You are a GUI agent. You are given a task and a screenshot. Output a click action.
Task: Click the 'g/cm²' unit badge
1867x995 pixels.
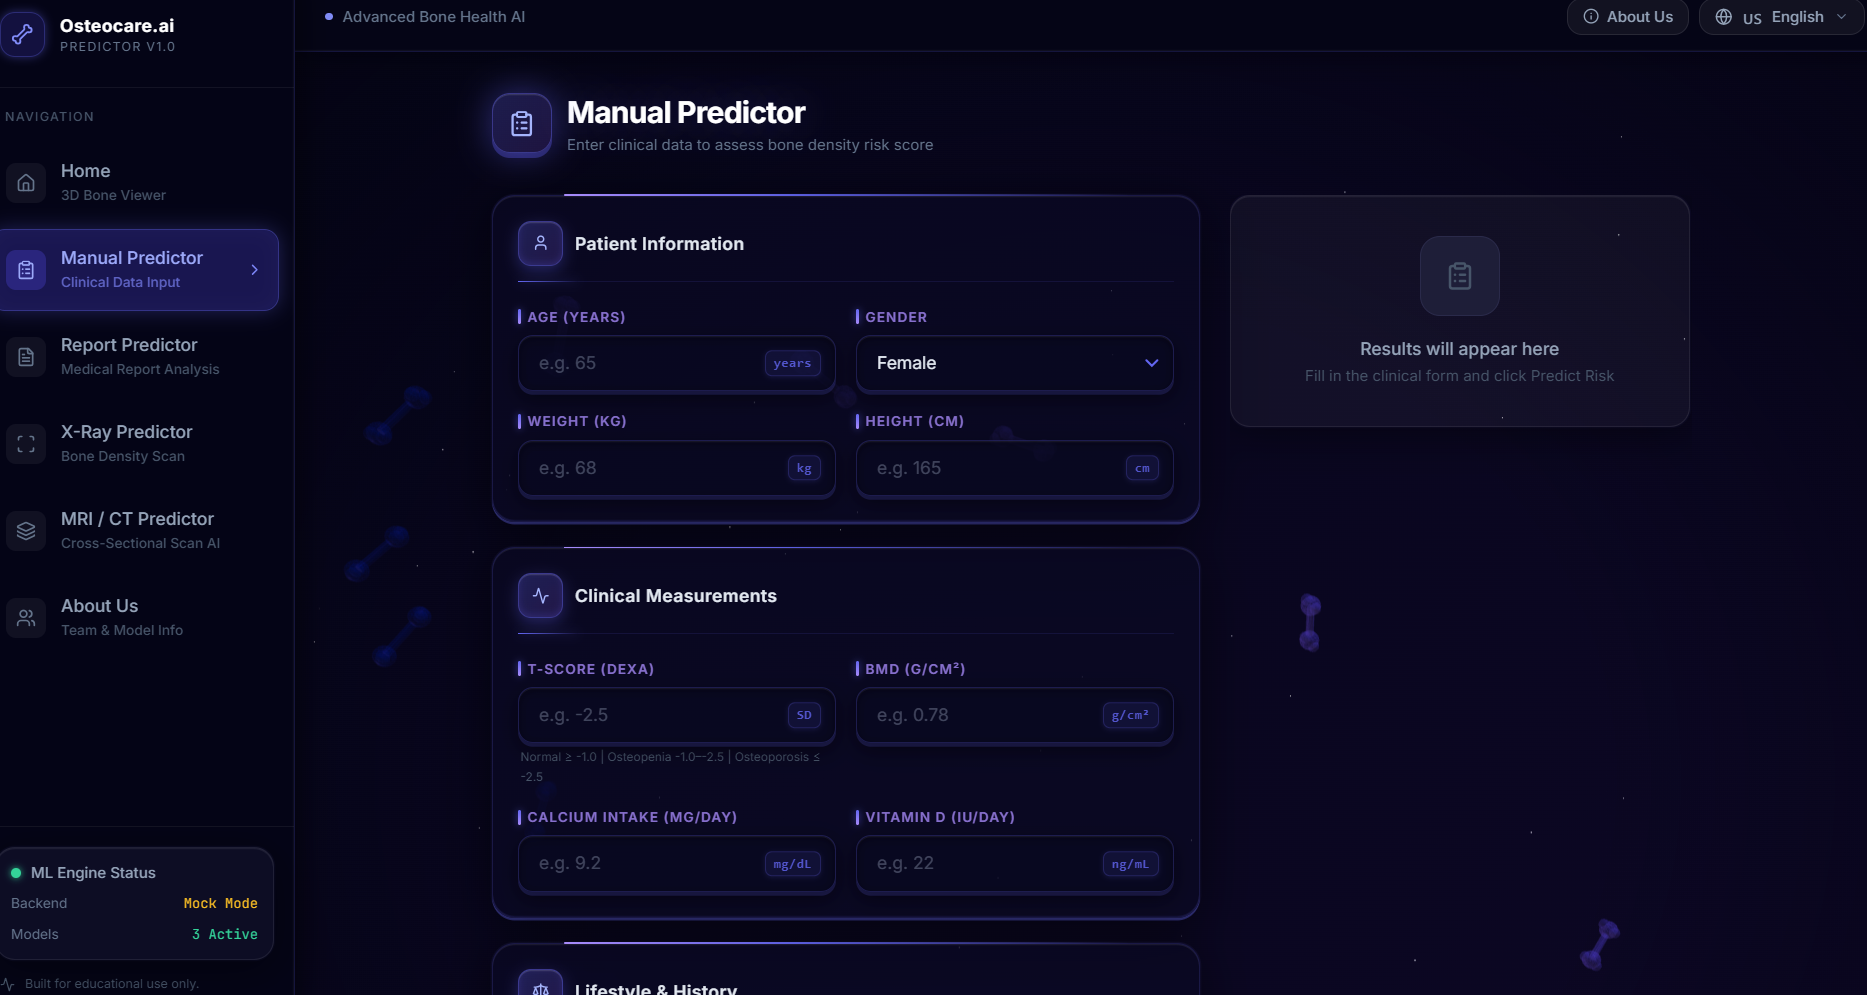(1130, 715)
